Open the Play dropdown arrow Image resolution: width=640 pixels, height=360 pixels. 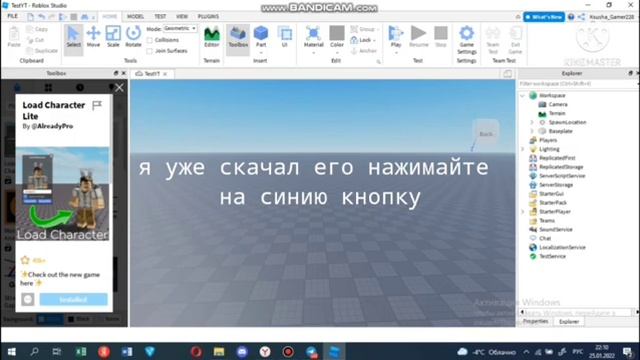click(396, 53)
